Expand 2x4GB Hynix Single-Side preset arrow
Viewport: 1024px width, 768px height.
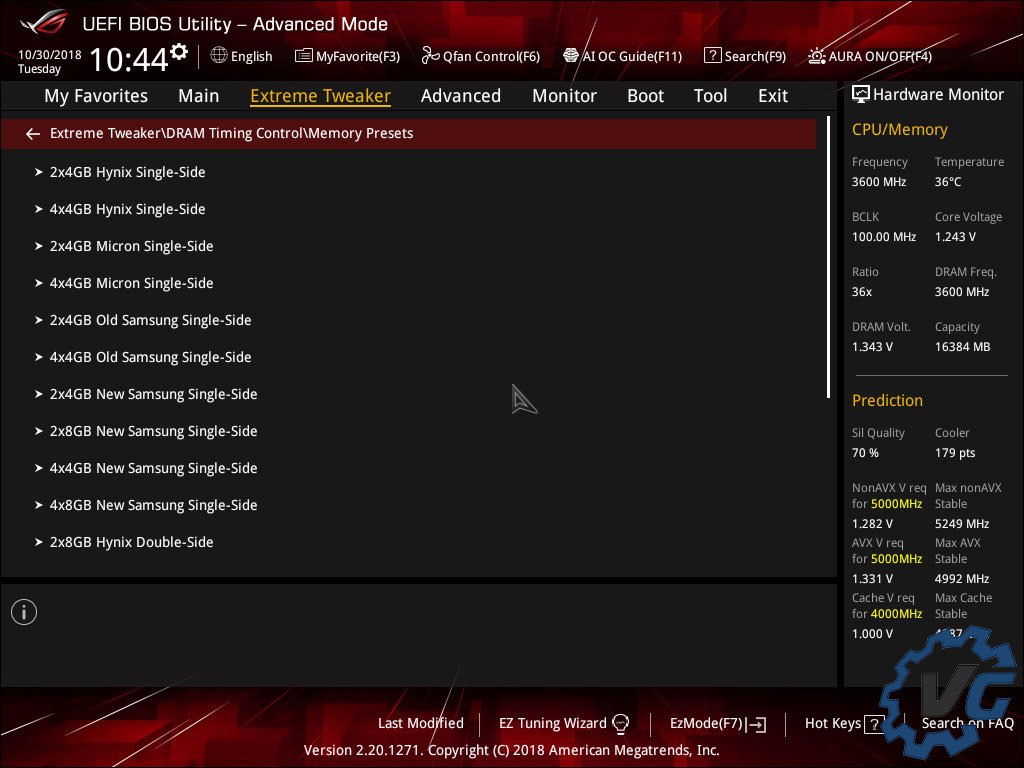(39, 172)
